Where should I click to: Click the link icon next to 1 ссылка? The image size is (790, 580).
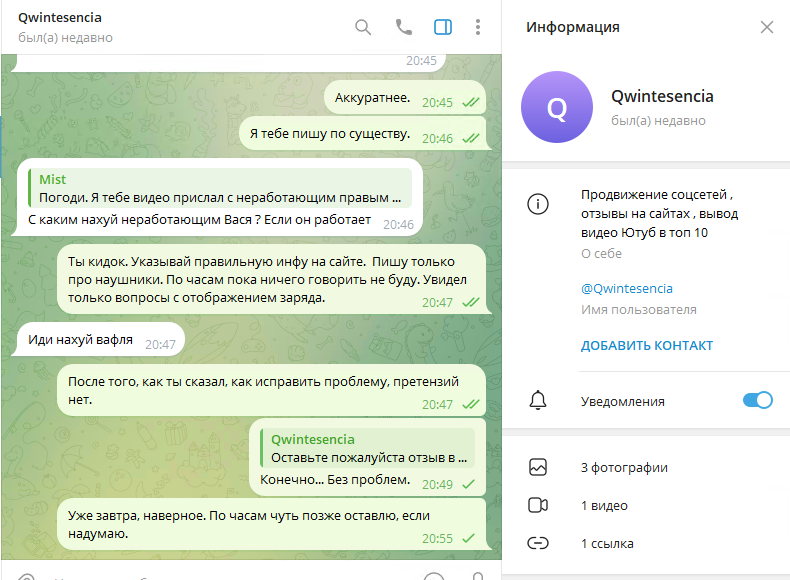coord(538,543)
